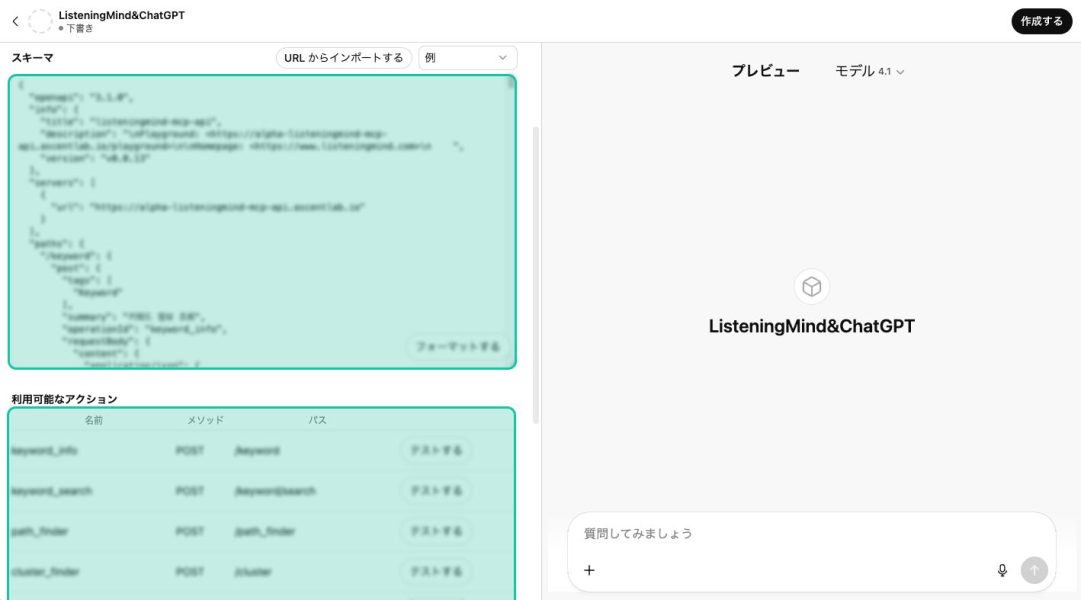Click the 作成する button
The height and width of the screenshot is (600, 1081).
1041,21
